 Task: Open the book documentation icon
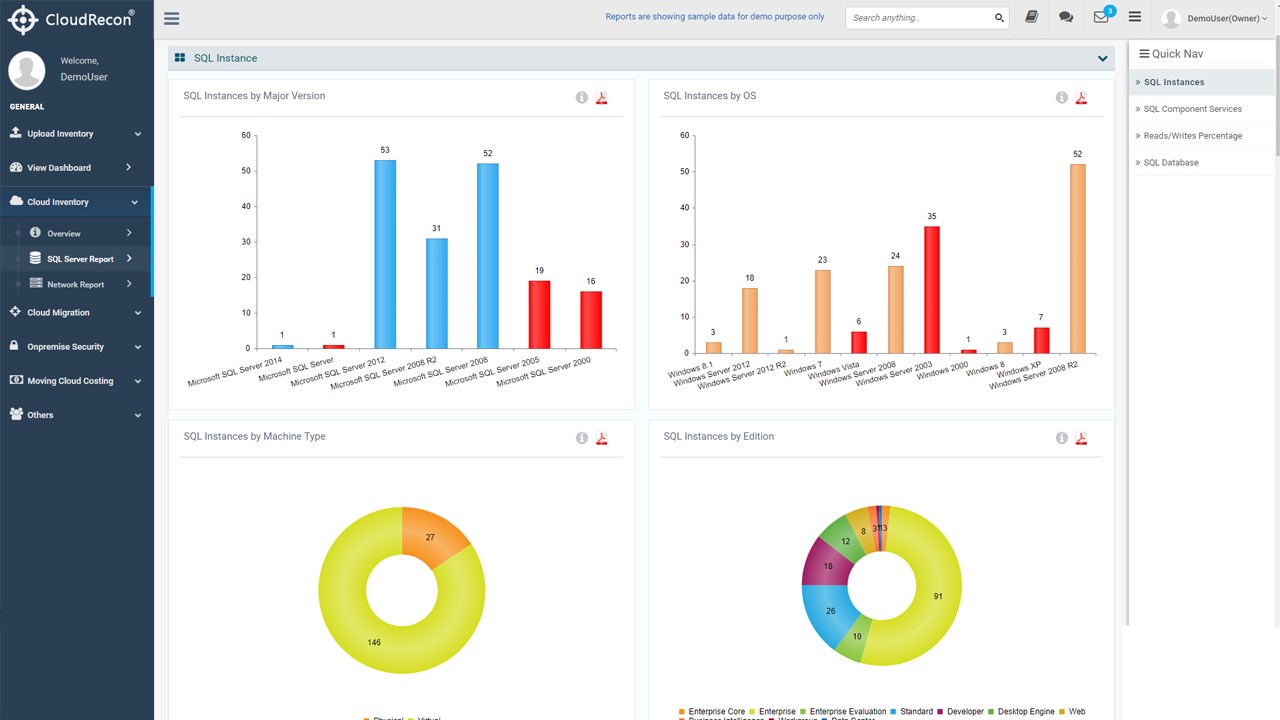pos(1032,17)
